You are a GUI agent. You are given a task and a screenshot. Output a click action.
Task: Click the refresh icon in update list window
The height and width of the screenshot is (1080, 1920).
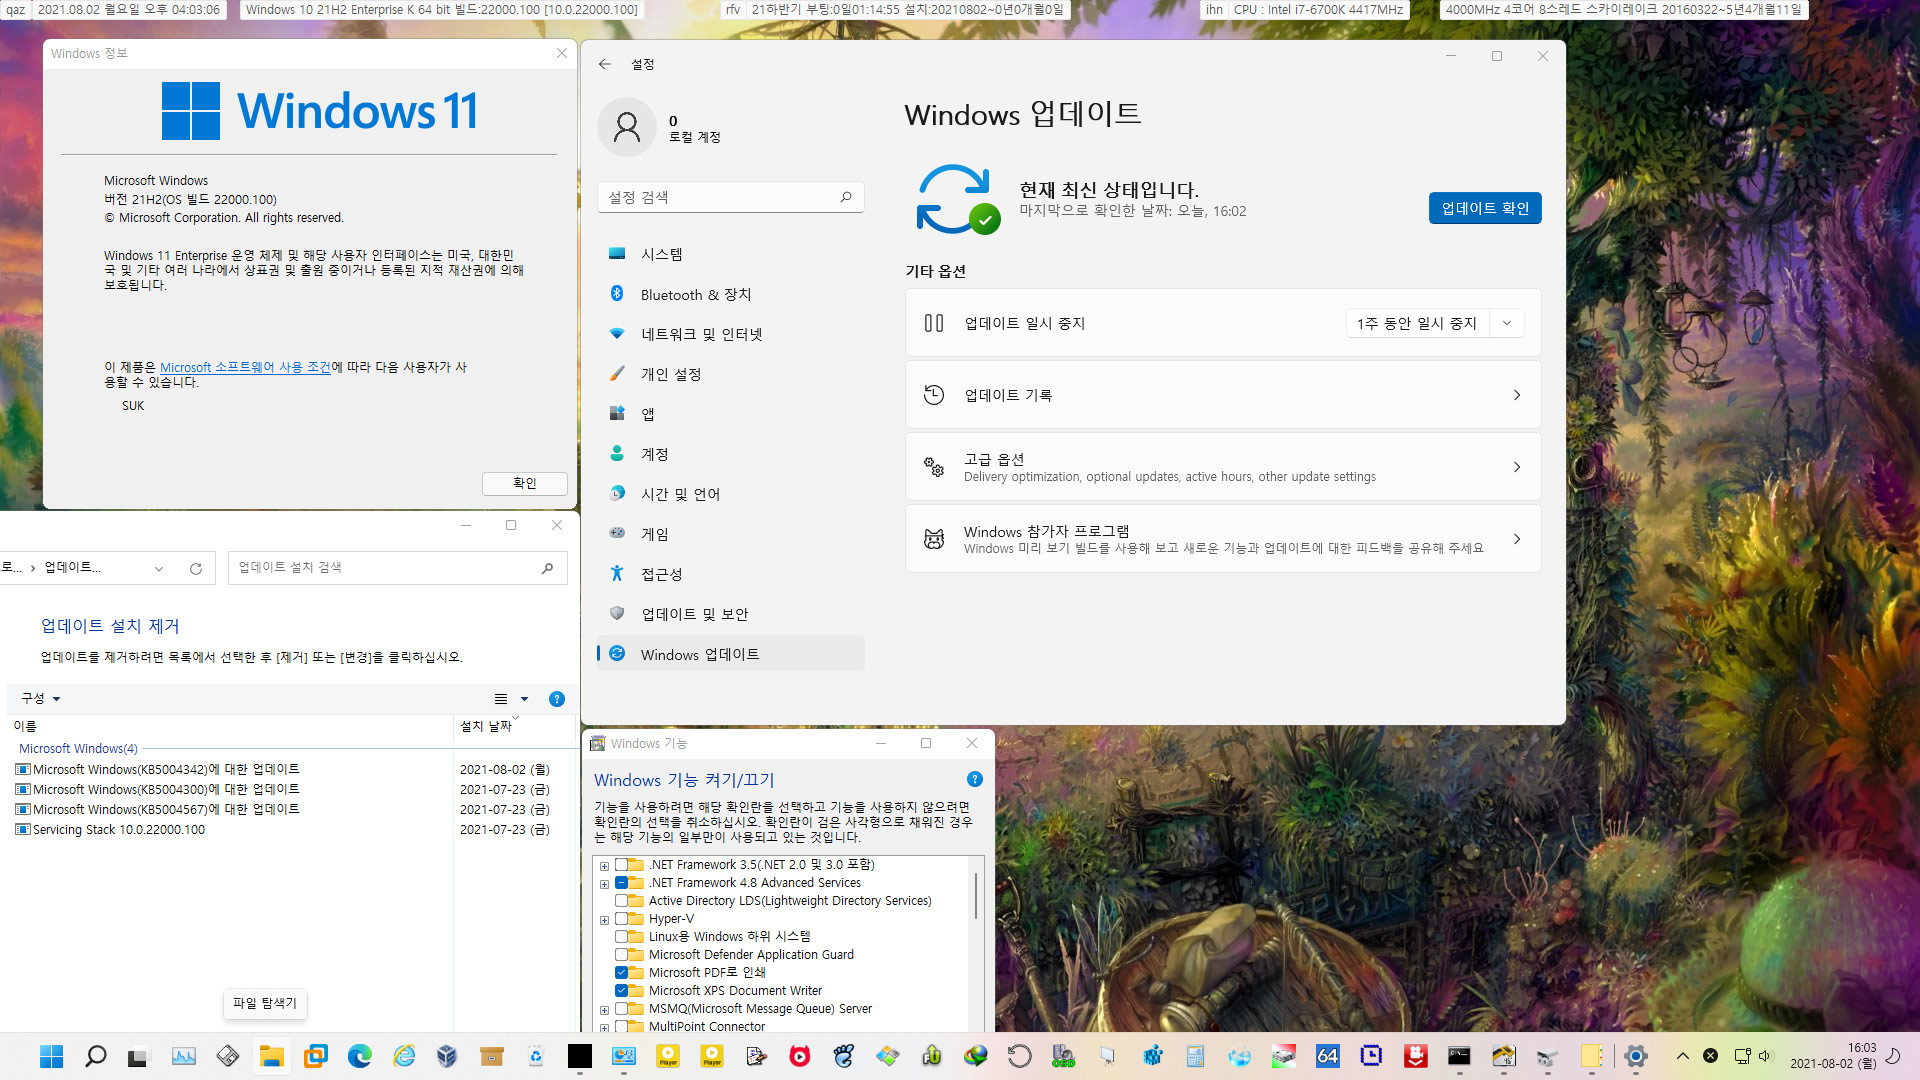click(196, 568)
